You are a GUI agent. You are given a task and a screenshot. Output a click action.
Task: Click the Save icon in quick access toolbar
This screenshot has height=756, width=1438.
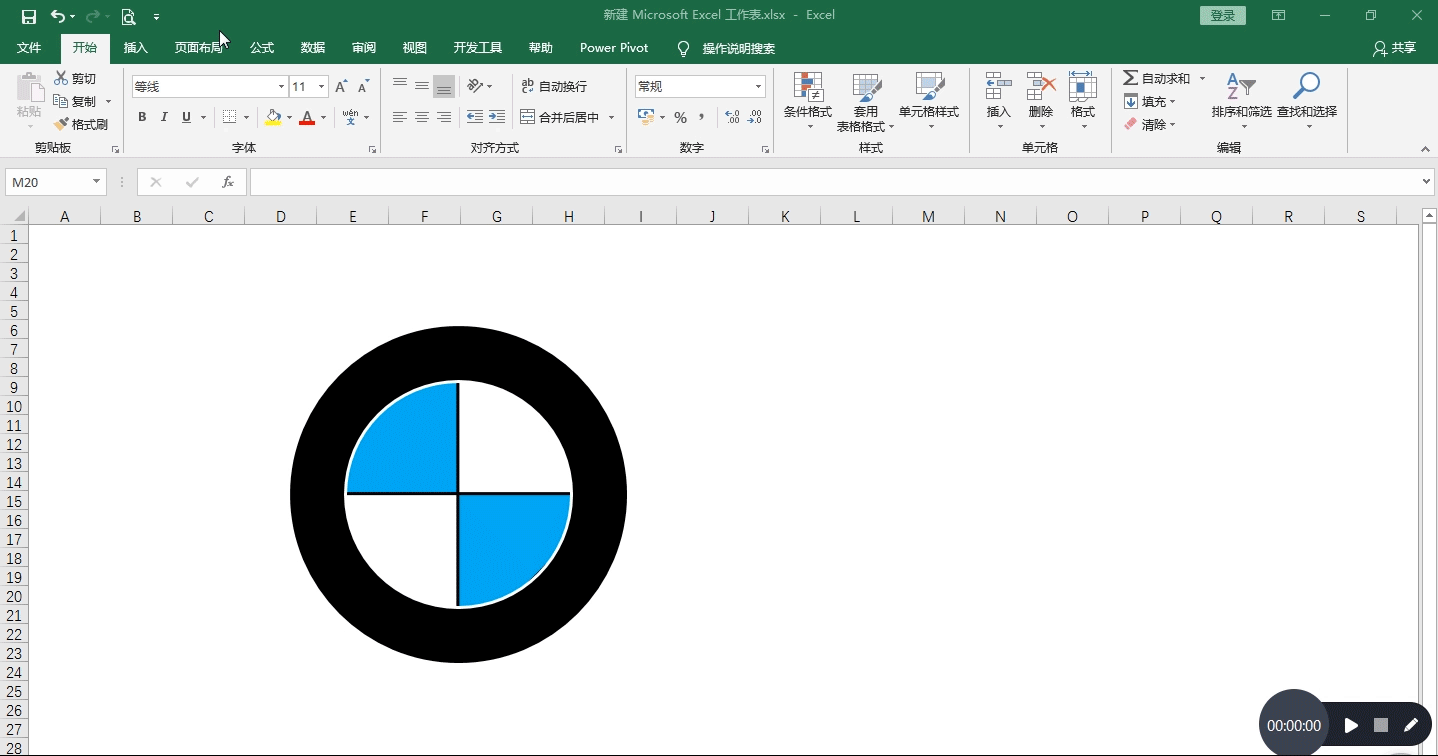click(29, 16)
